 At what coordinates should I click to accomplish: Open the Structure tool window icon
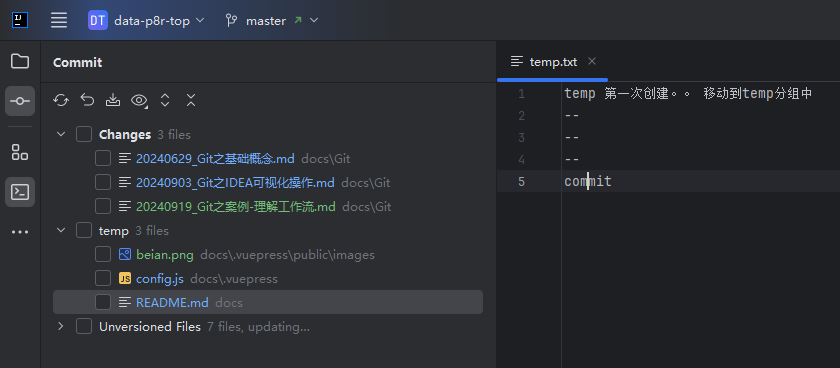pyautogui.click(x=20, y=152)
